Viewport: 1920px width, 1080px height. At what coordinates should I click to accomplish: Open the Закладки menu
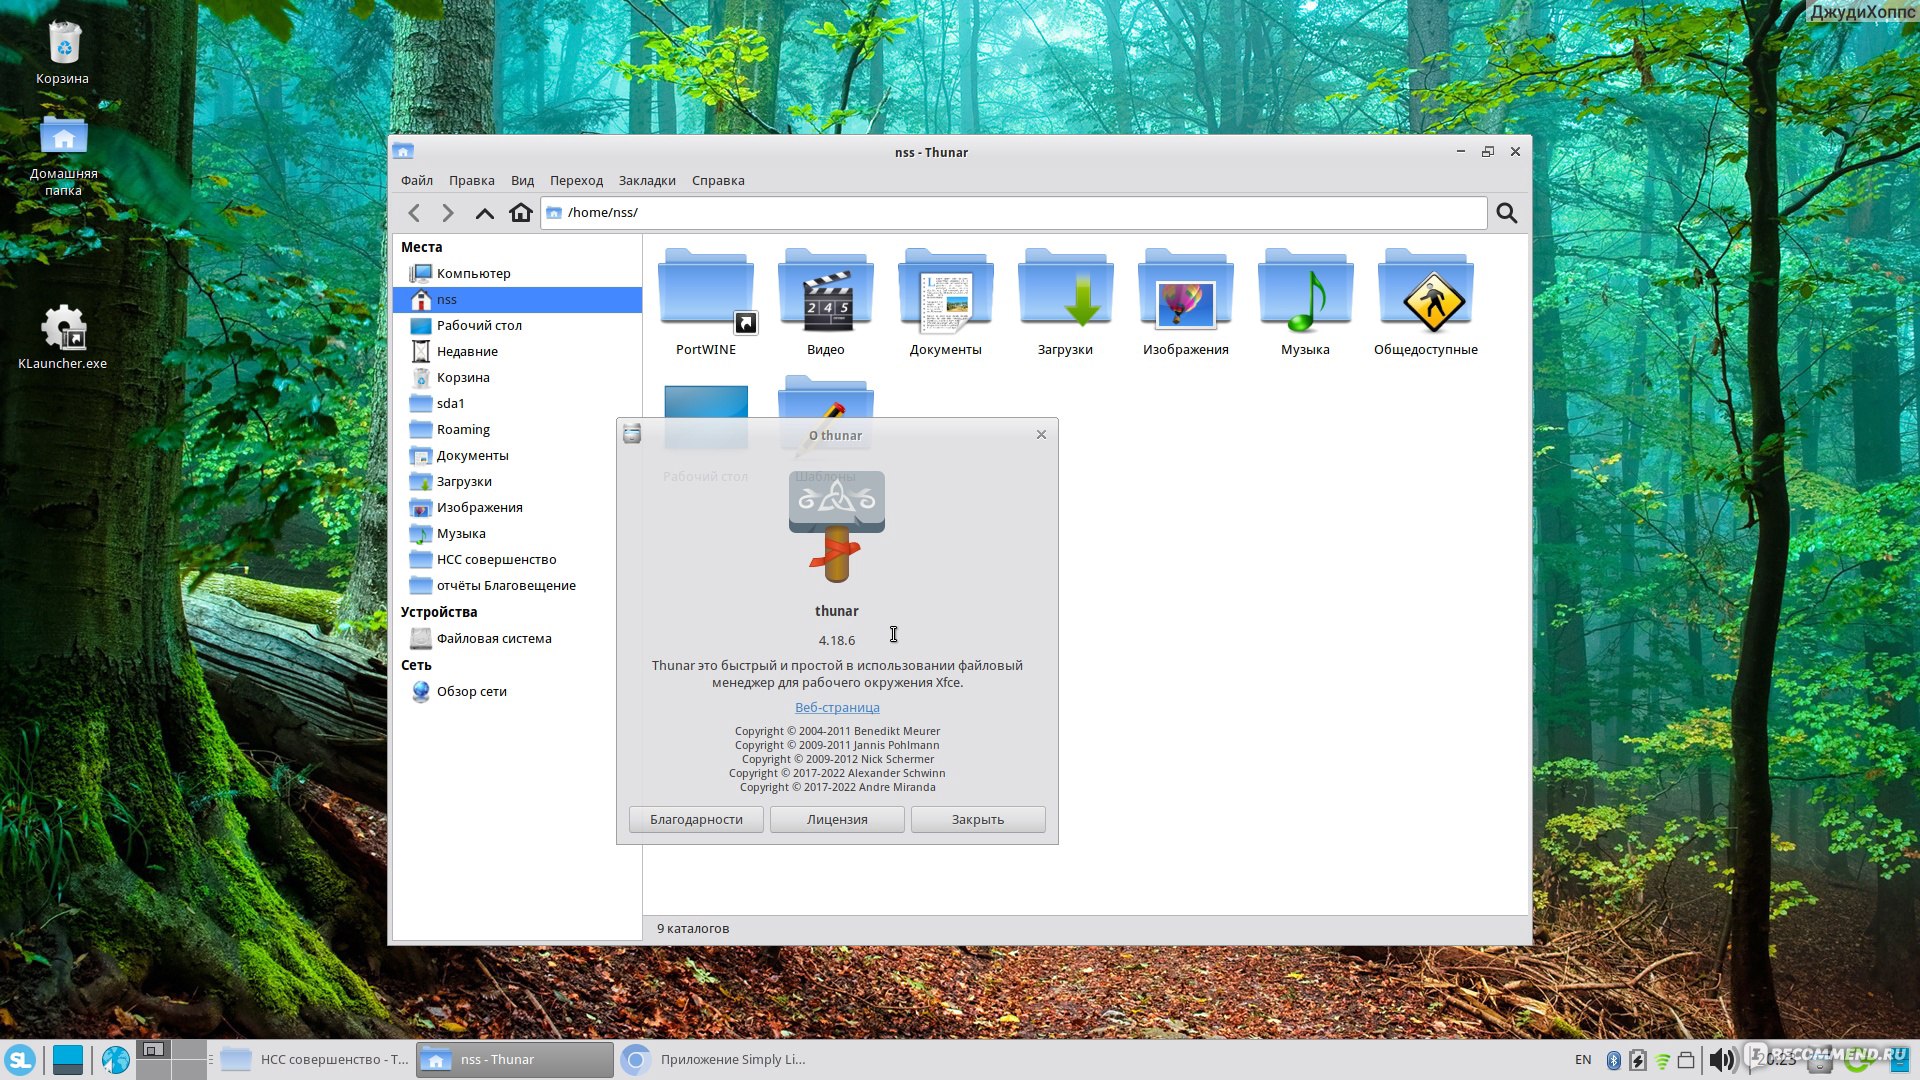coord(647,181)
